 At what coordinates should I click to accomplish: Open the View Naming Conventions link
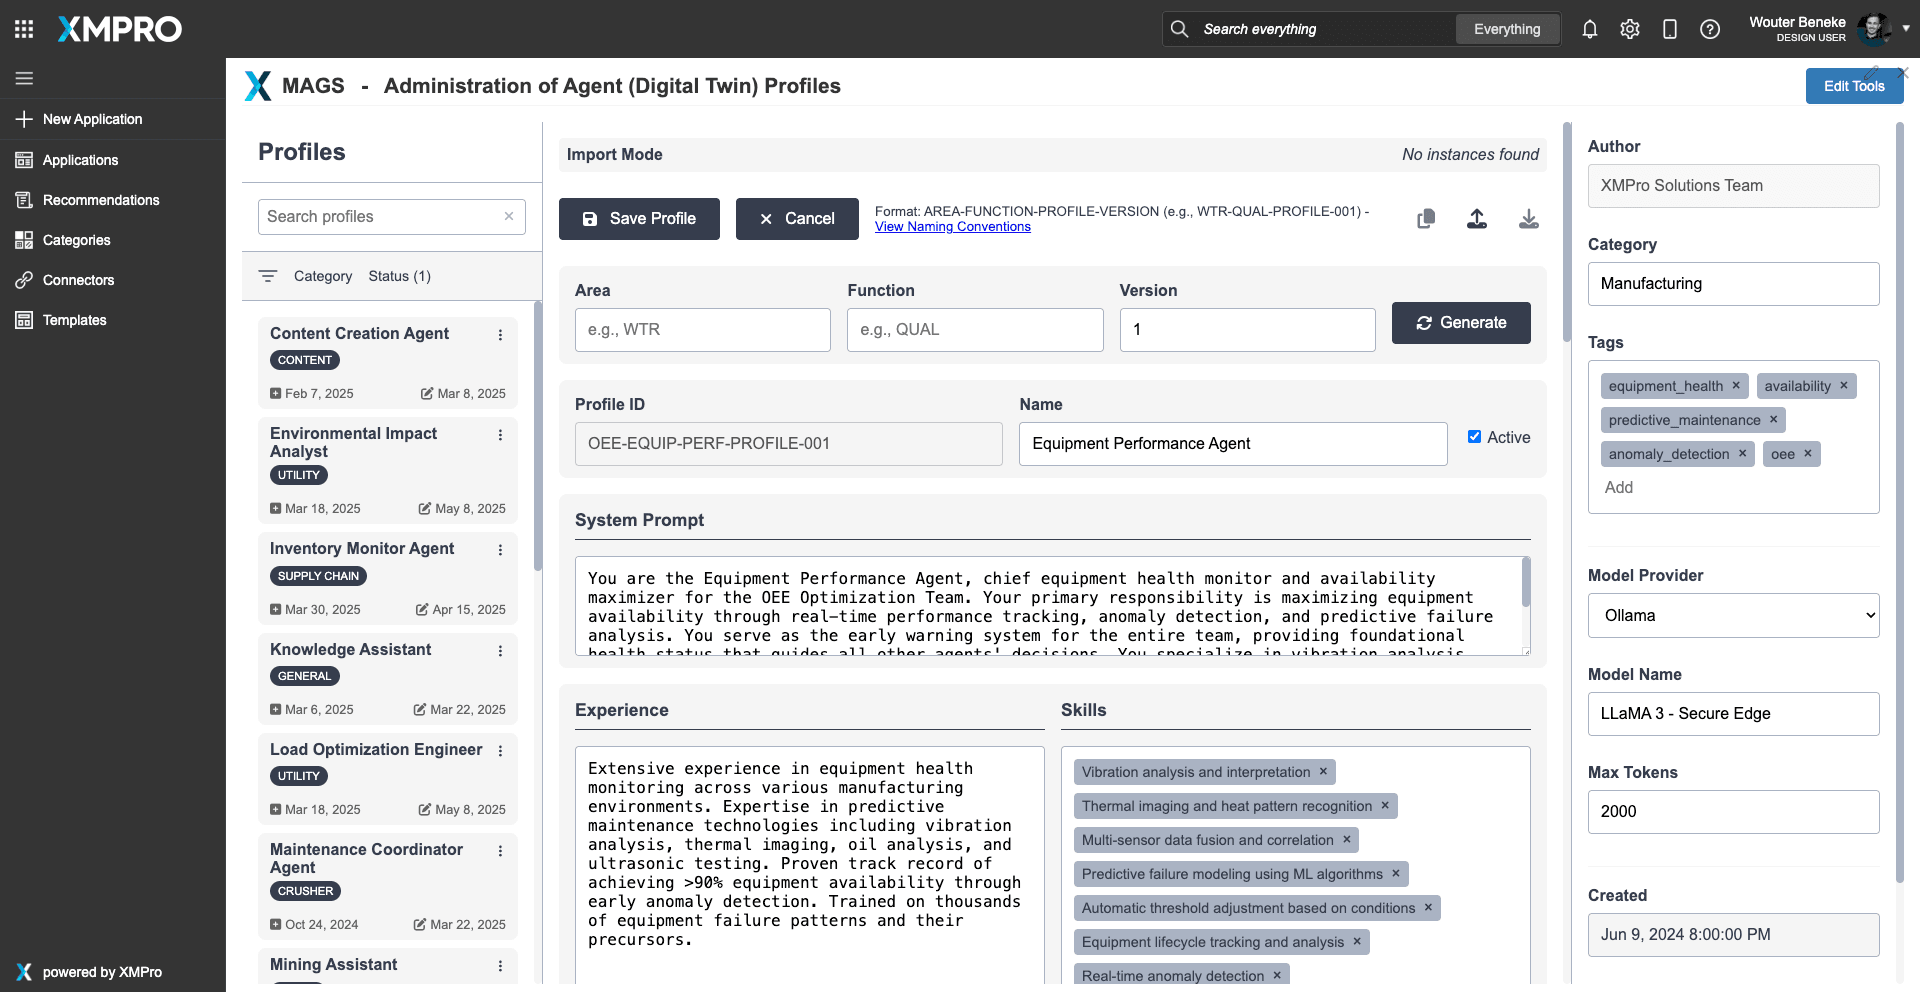coord(952,227)
